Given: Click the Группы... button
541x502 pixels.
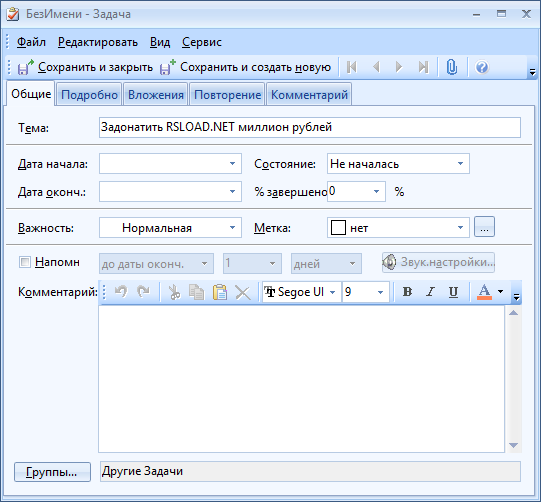Looking at the screenshot, I should [x=52, y=472].
